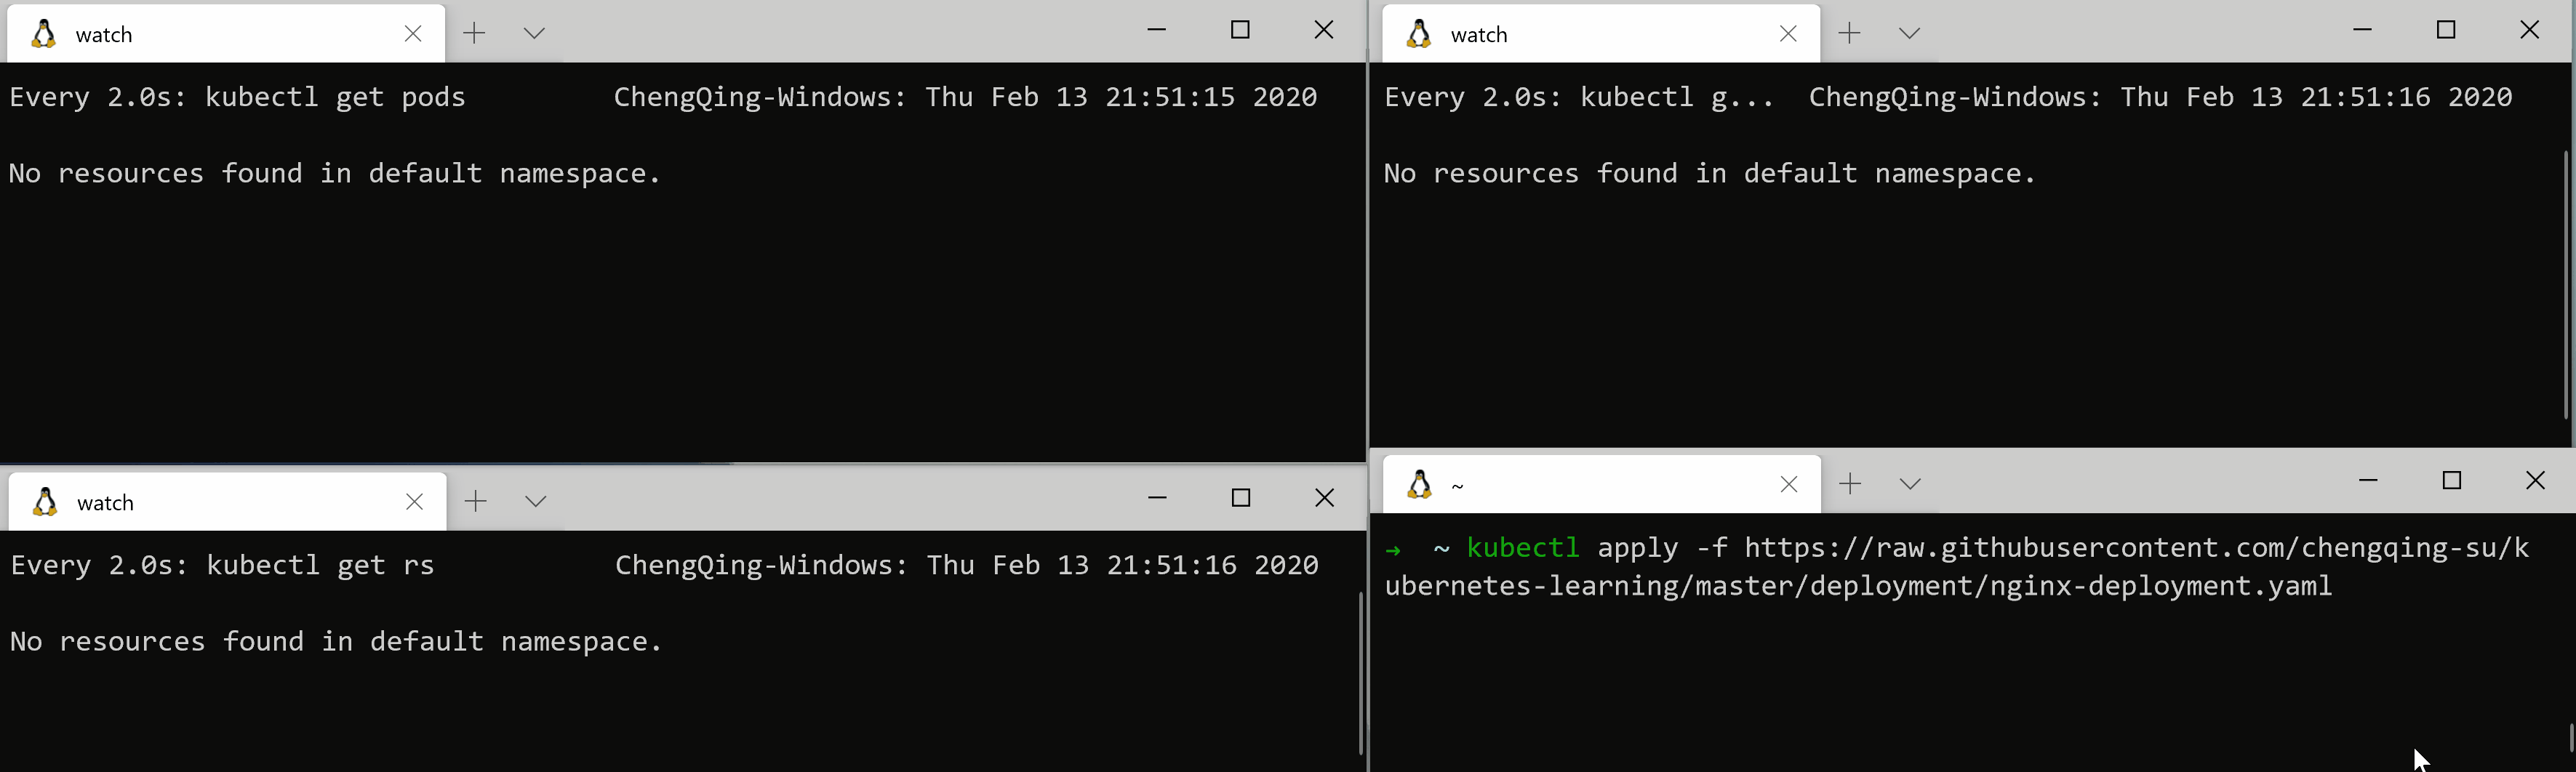The image size is (2576, 772).
Task: Expand profile dropdown in rs window
Action: tap(536, 501)
